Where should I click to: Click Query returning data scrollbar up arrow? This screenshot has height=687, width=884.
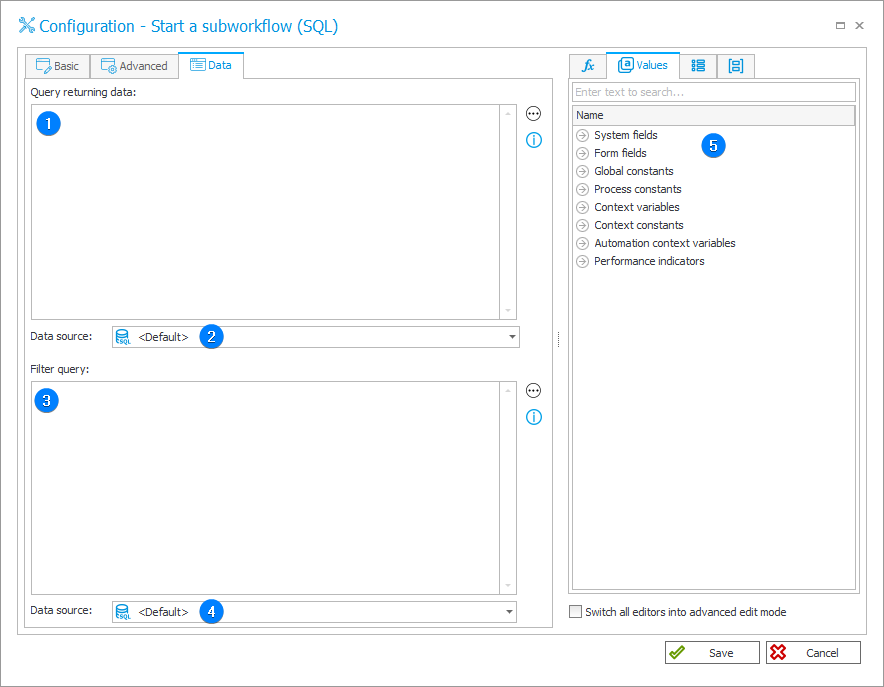click(508, 114)
